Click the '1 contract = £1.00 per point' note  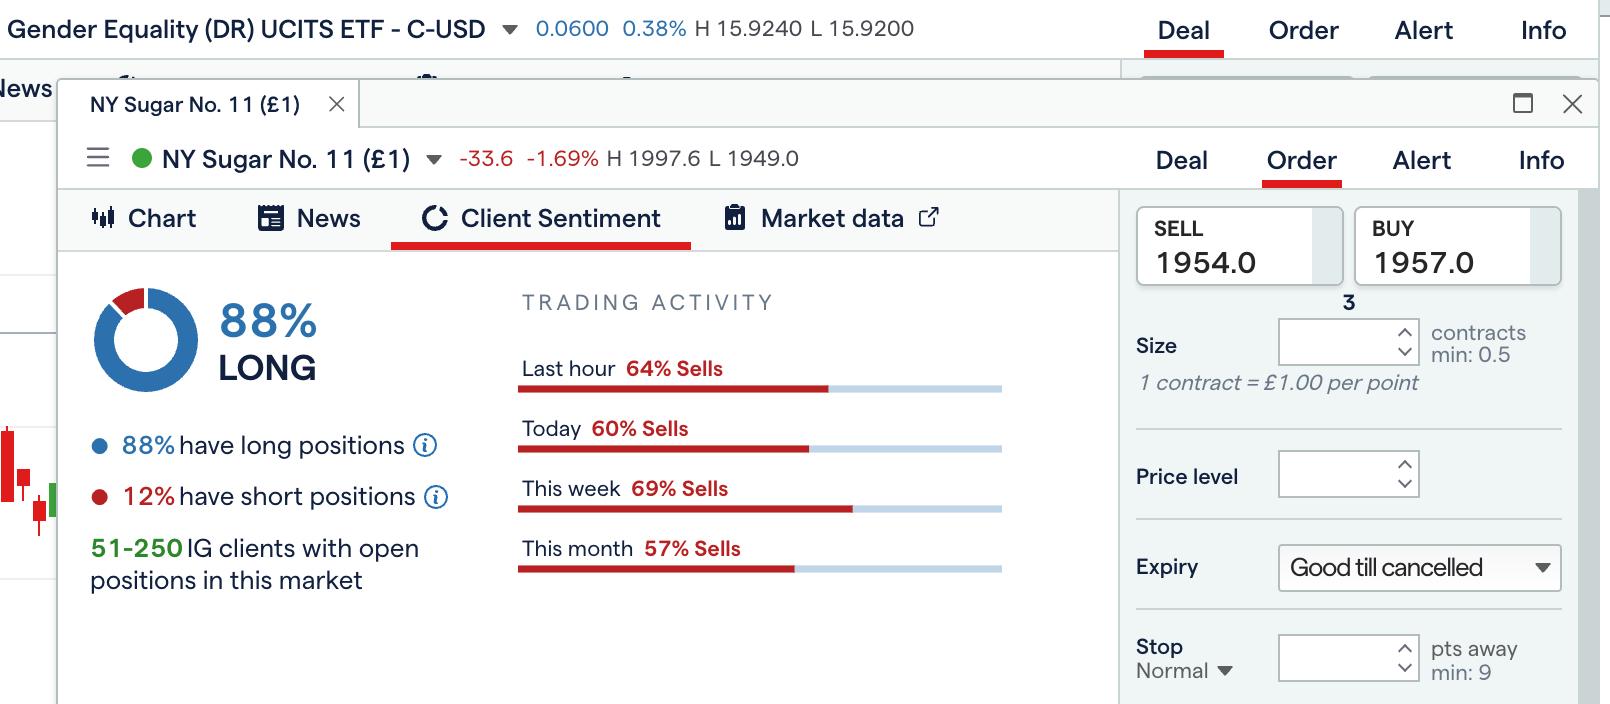click(1279, 383)
